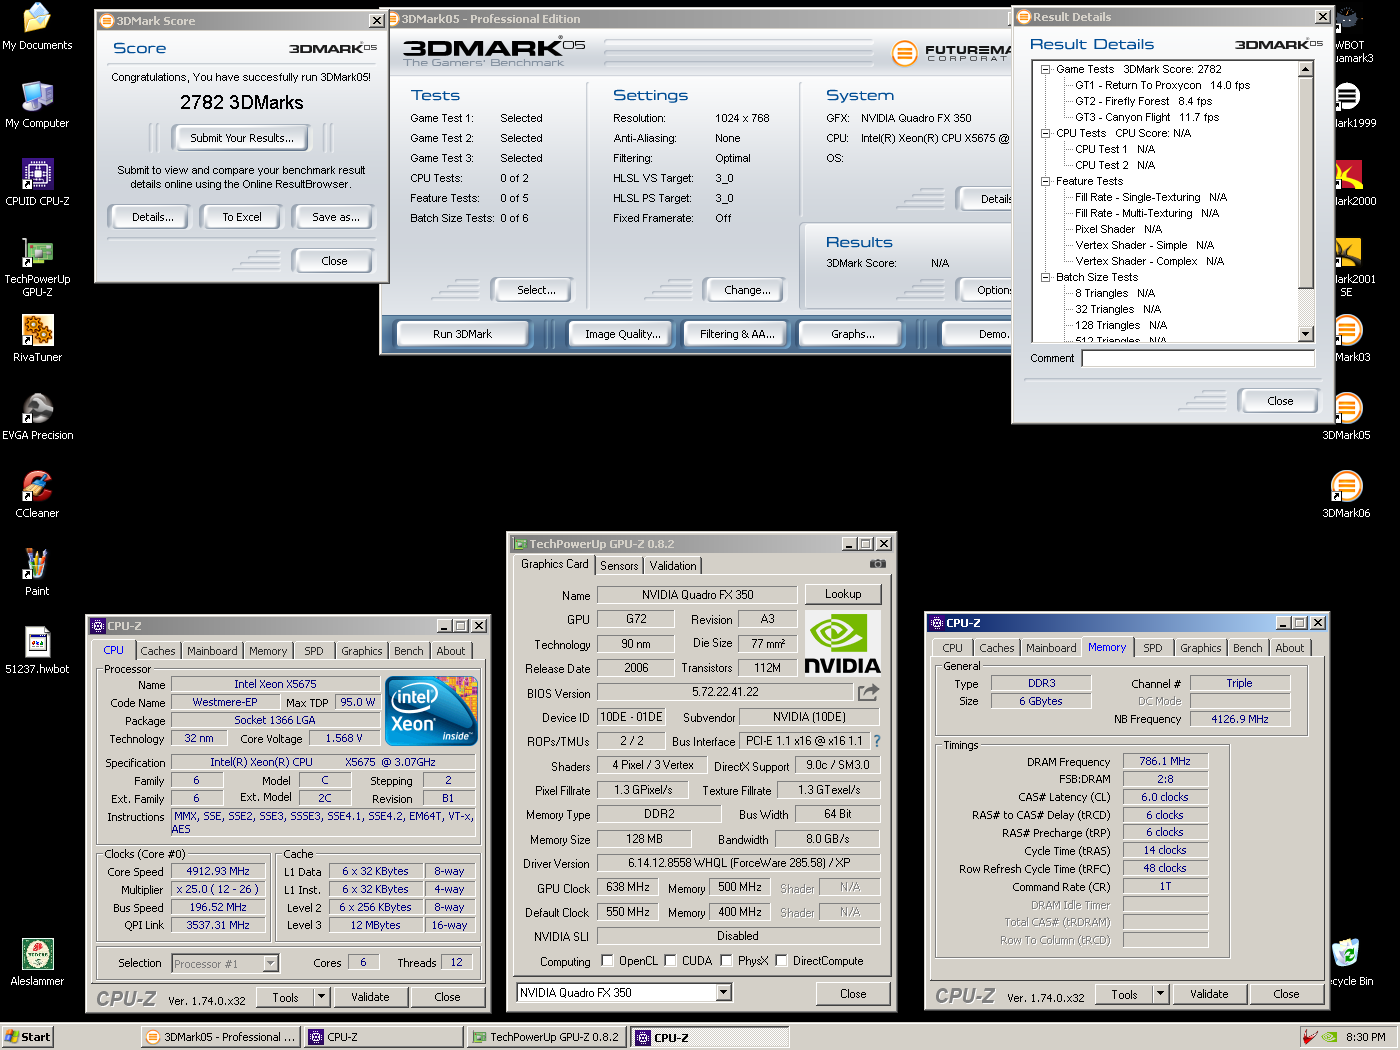Collapse the Feature Tests tree node

(1045, 181)
